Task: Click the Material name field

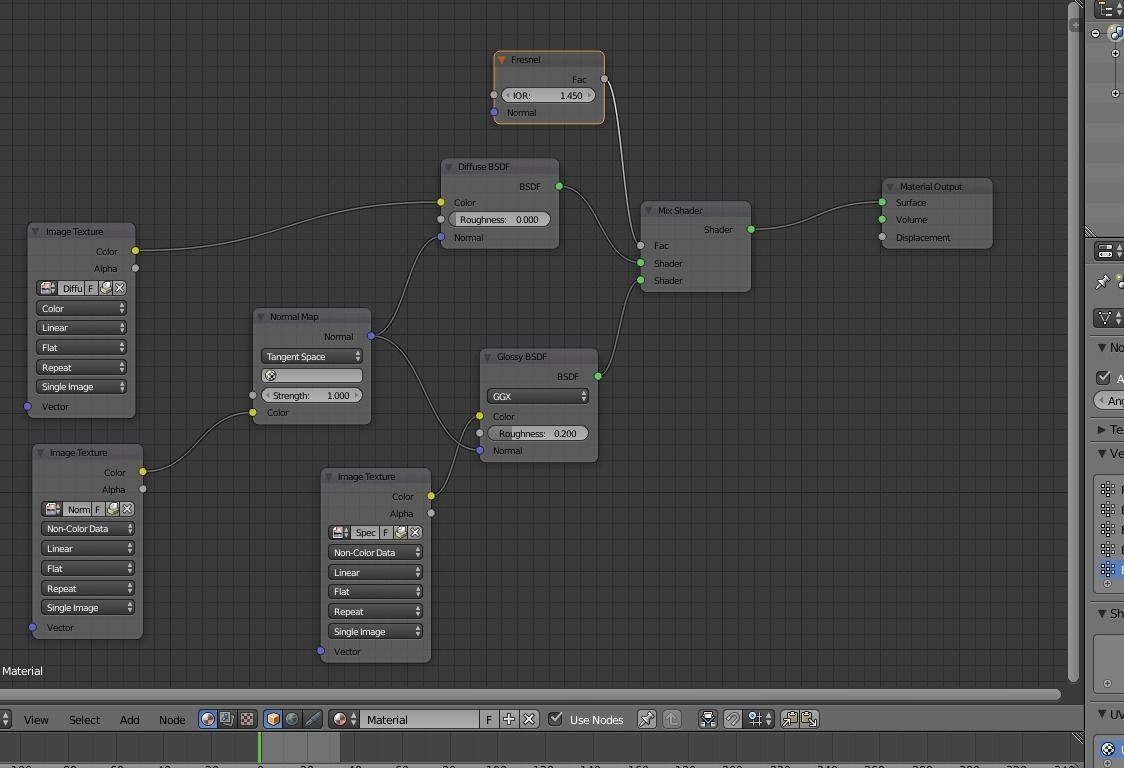Action: [419, 719]
